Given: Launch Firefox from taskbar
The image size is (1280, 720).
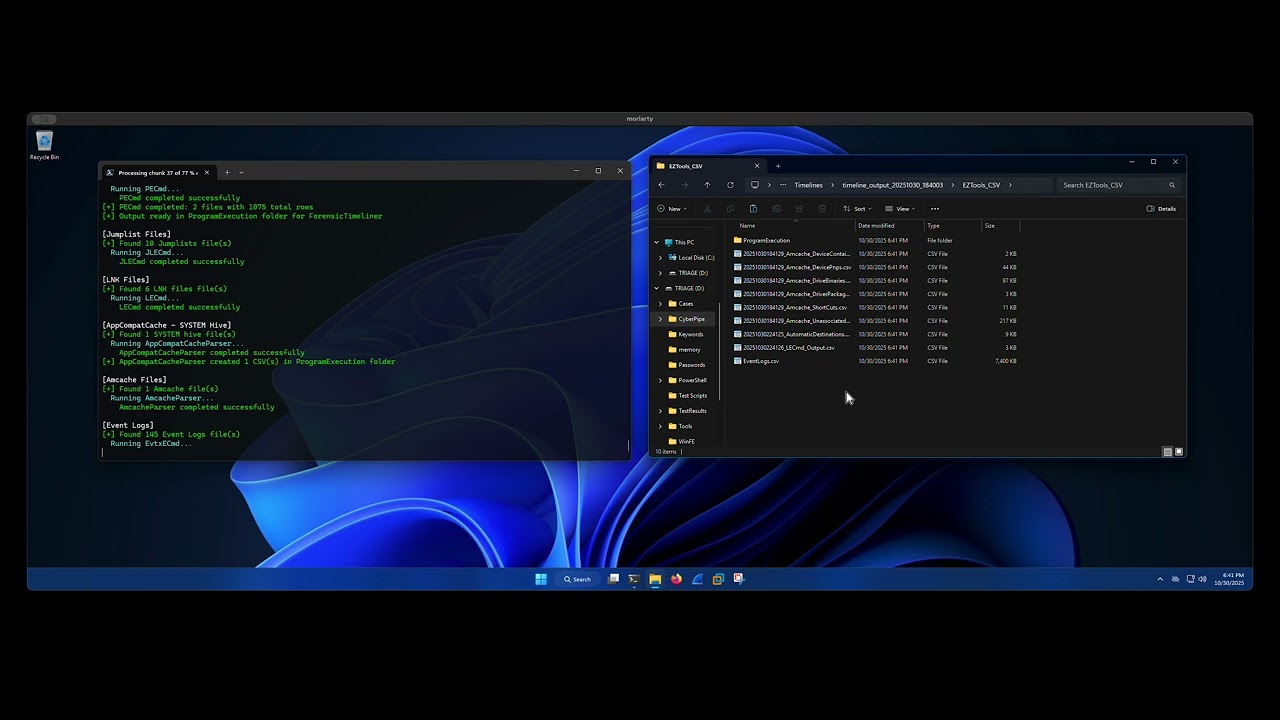Looking at the screenshot, I should 676,579.
